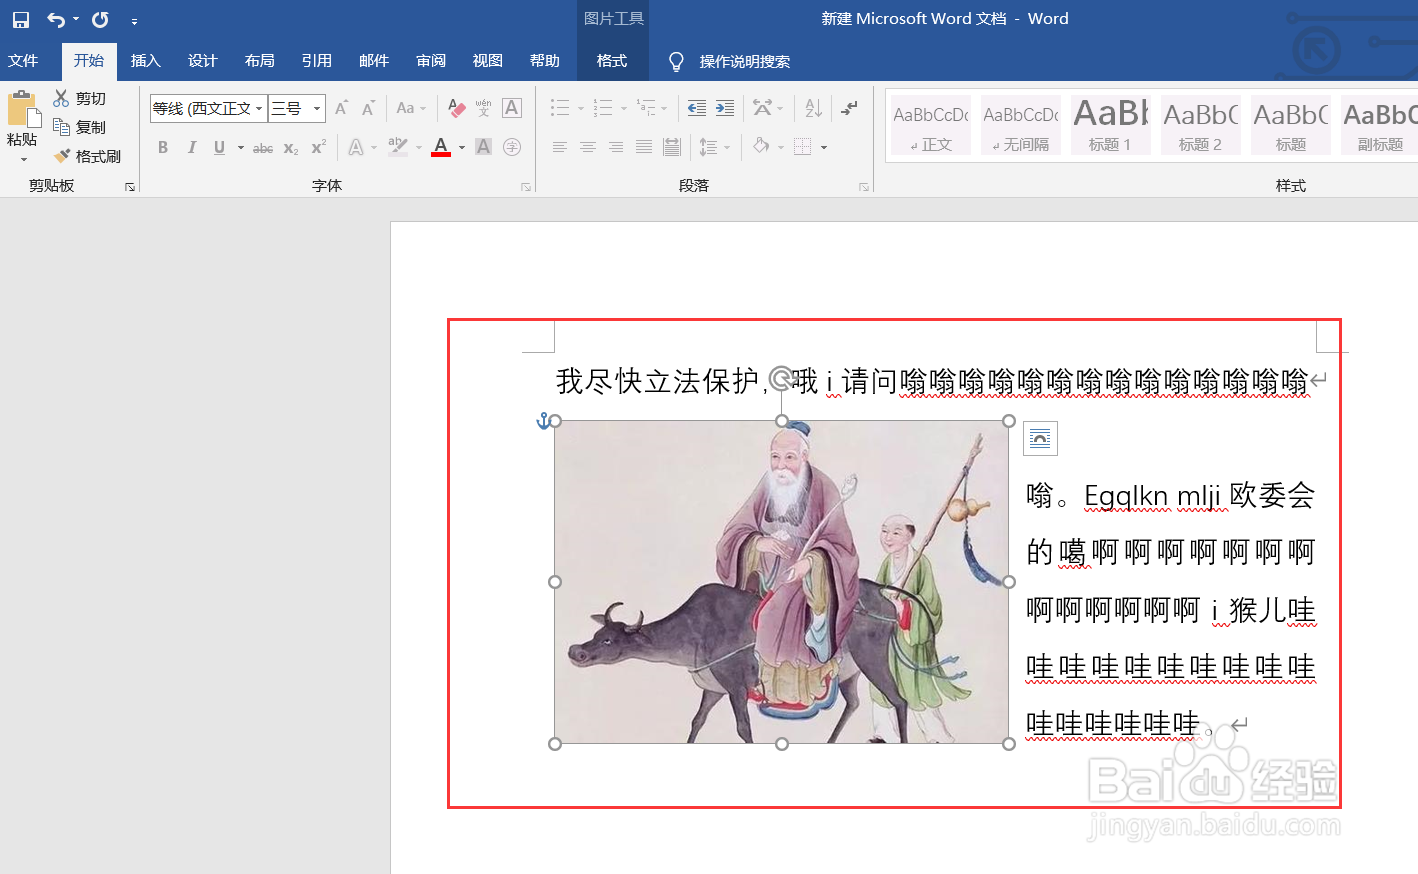The image size is (1418, 874).
Task: Apply the 标题 1 style
Action: click(1111, 125)
